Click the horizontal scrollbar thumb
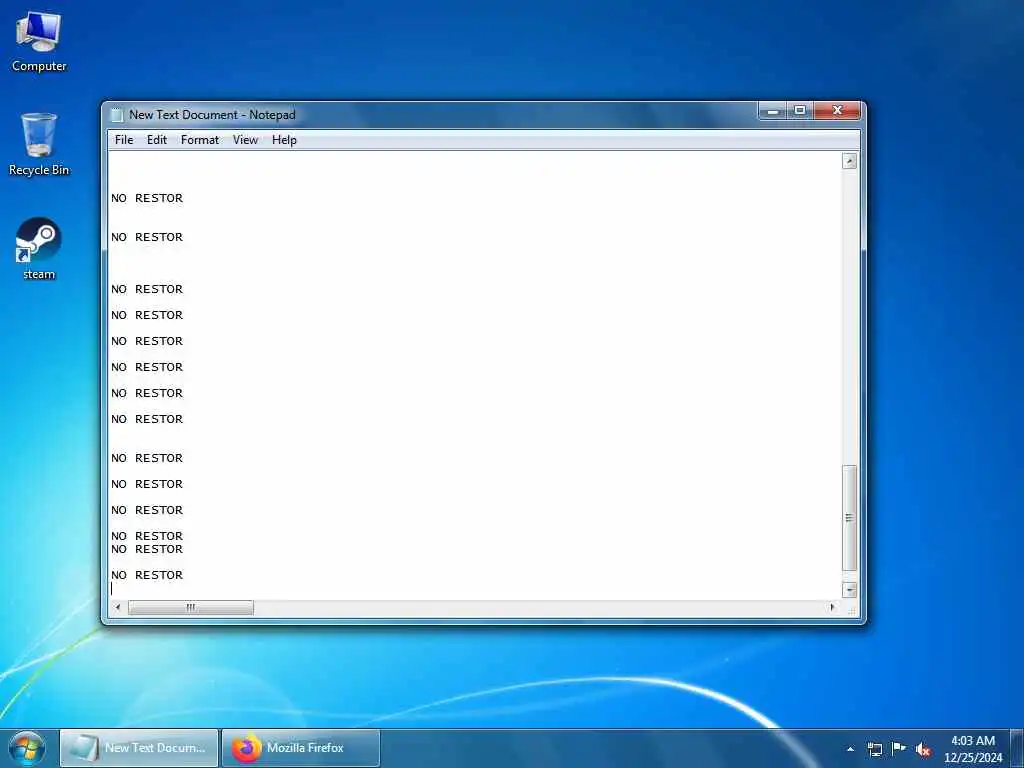Image resolution: width=1024 pixels, height=768 pixels. coord(191,608)
